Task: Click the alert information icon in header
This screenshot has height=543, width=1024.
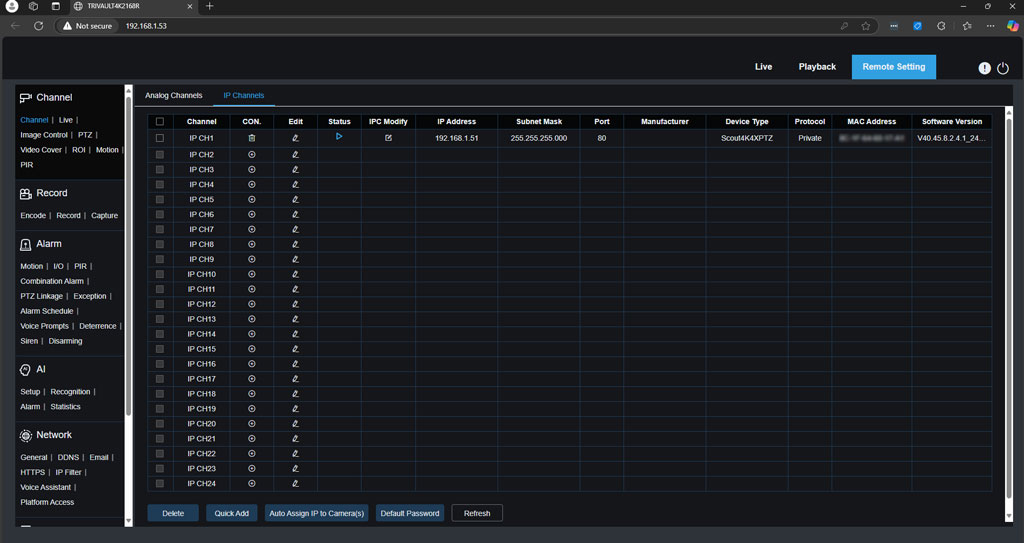Action: coord(984,68)
